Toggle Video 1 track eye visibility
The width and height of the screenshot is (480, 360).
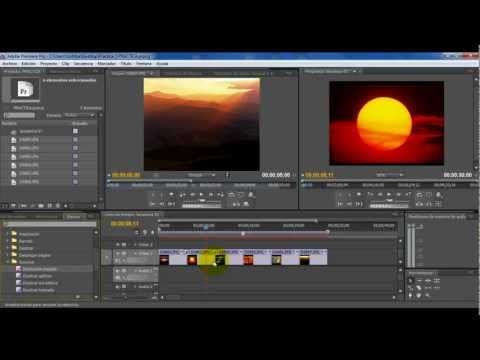tap(117, 254)
